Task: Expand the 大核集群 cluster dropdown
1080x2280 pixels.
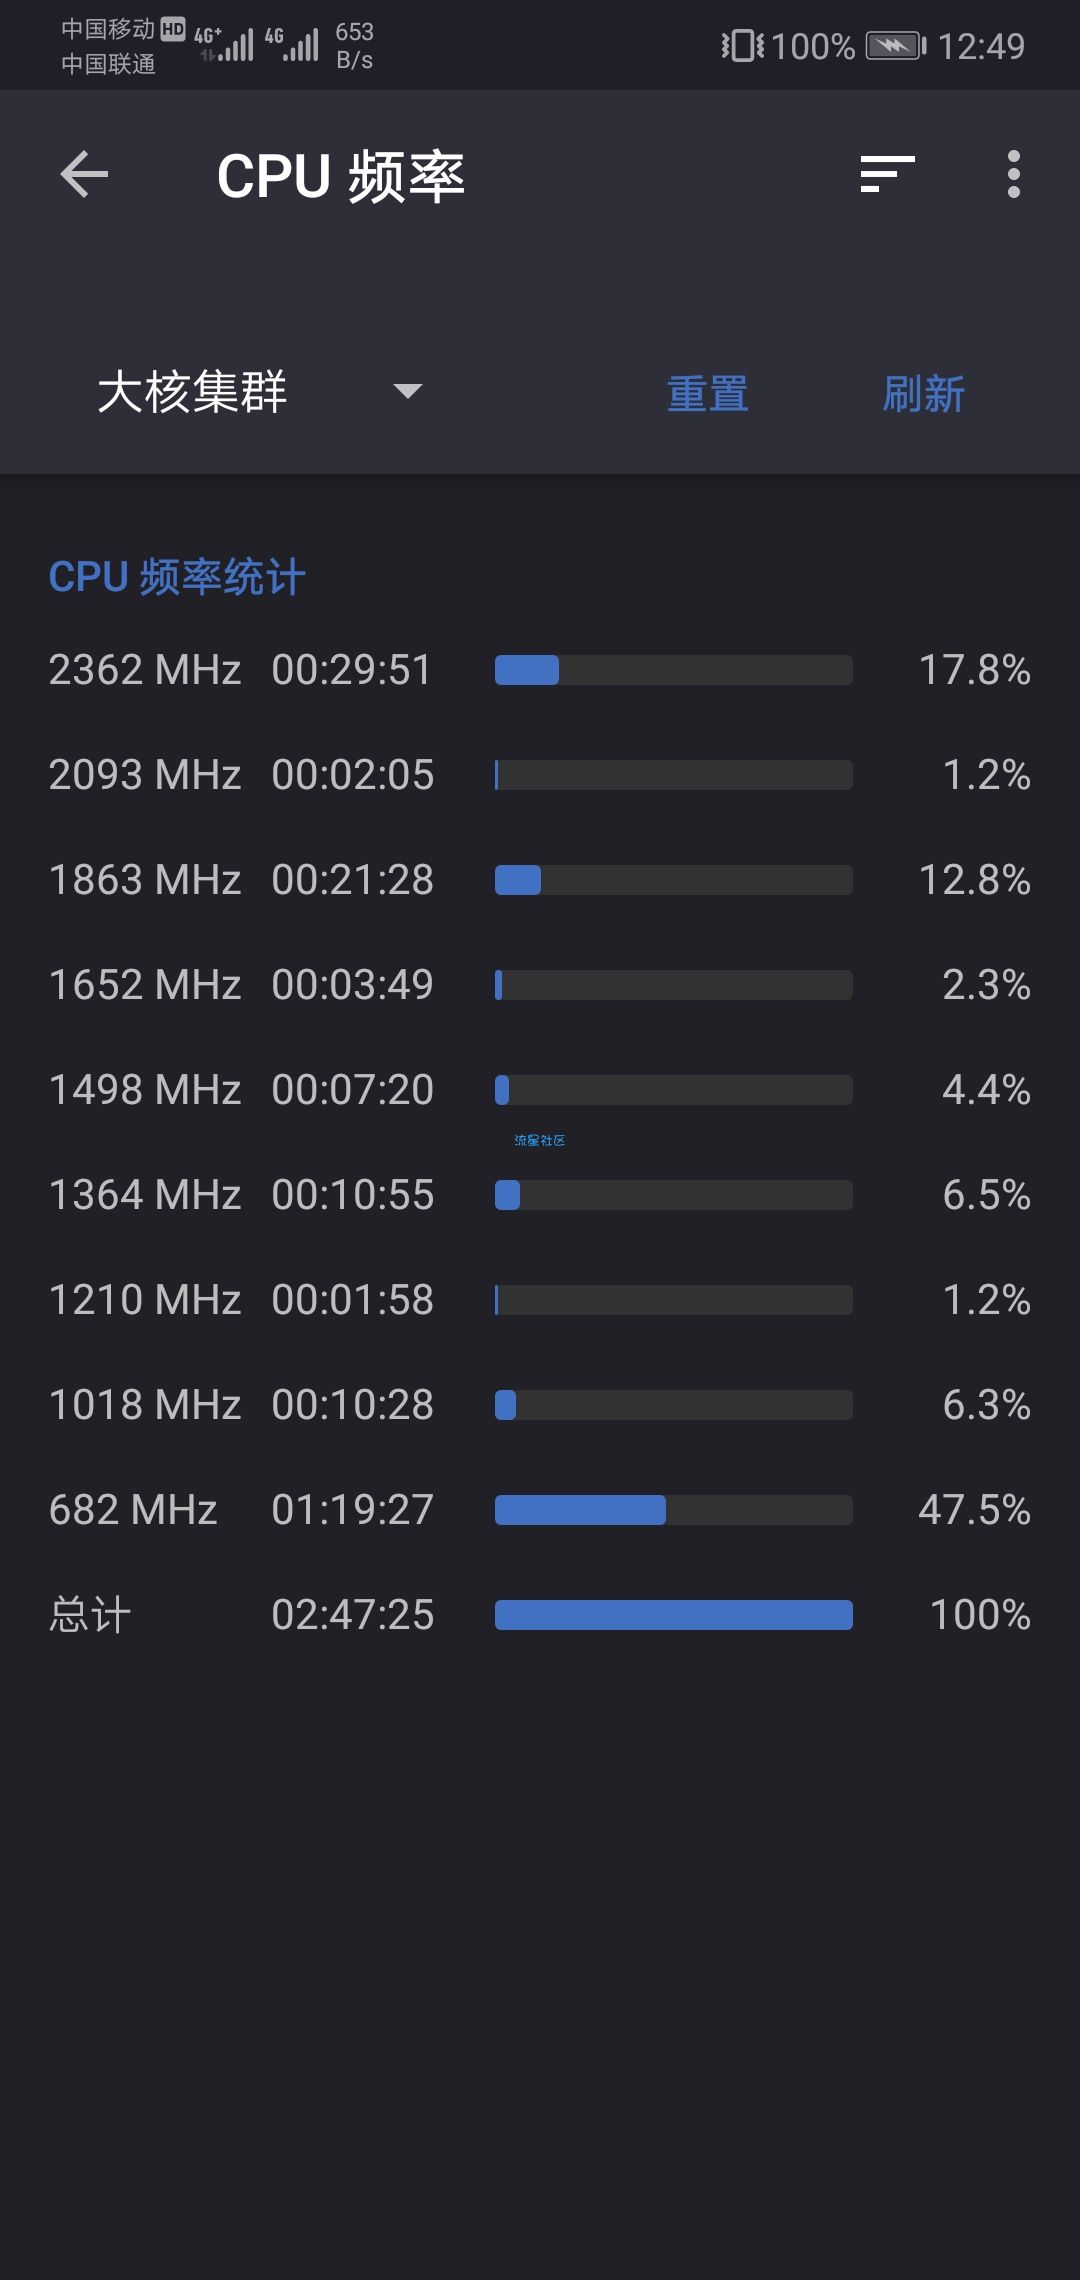Action: tap(260, 391)
